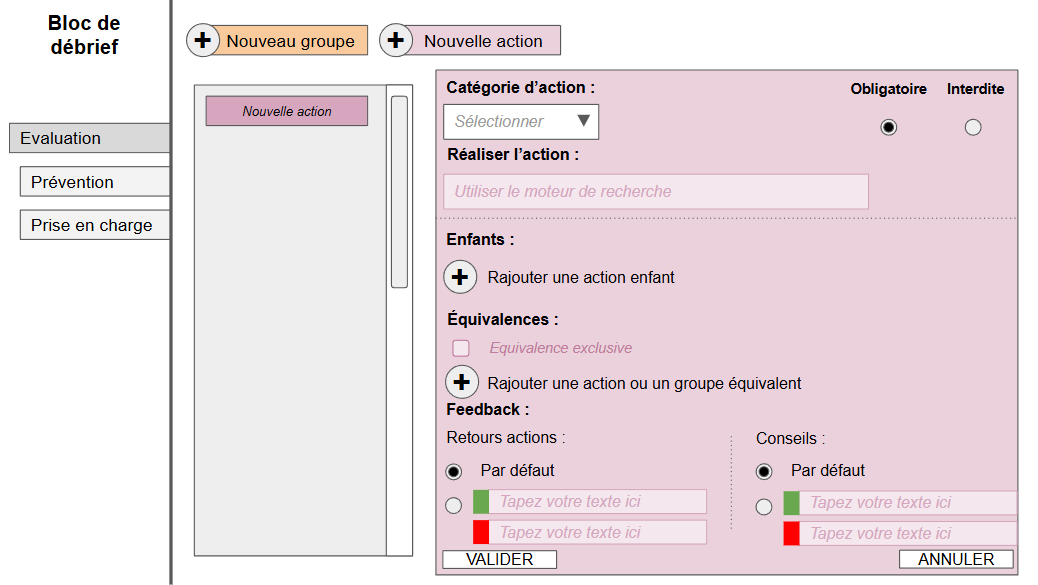Select the Obligatoire radio button
The image size is (1038, 585).
[888, 127]
